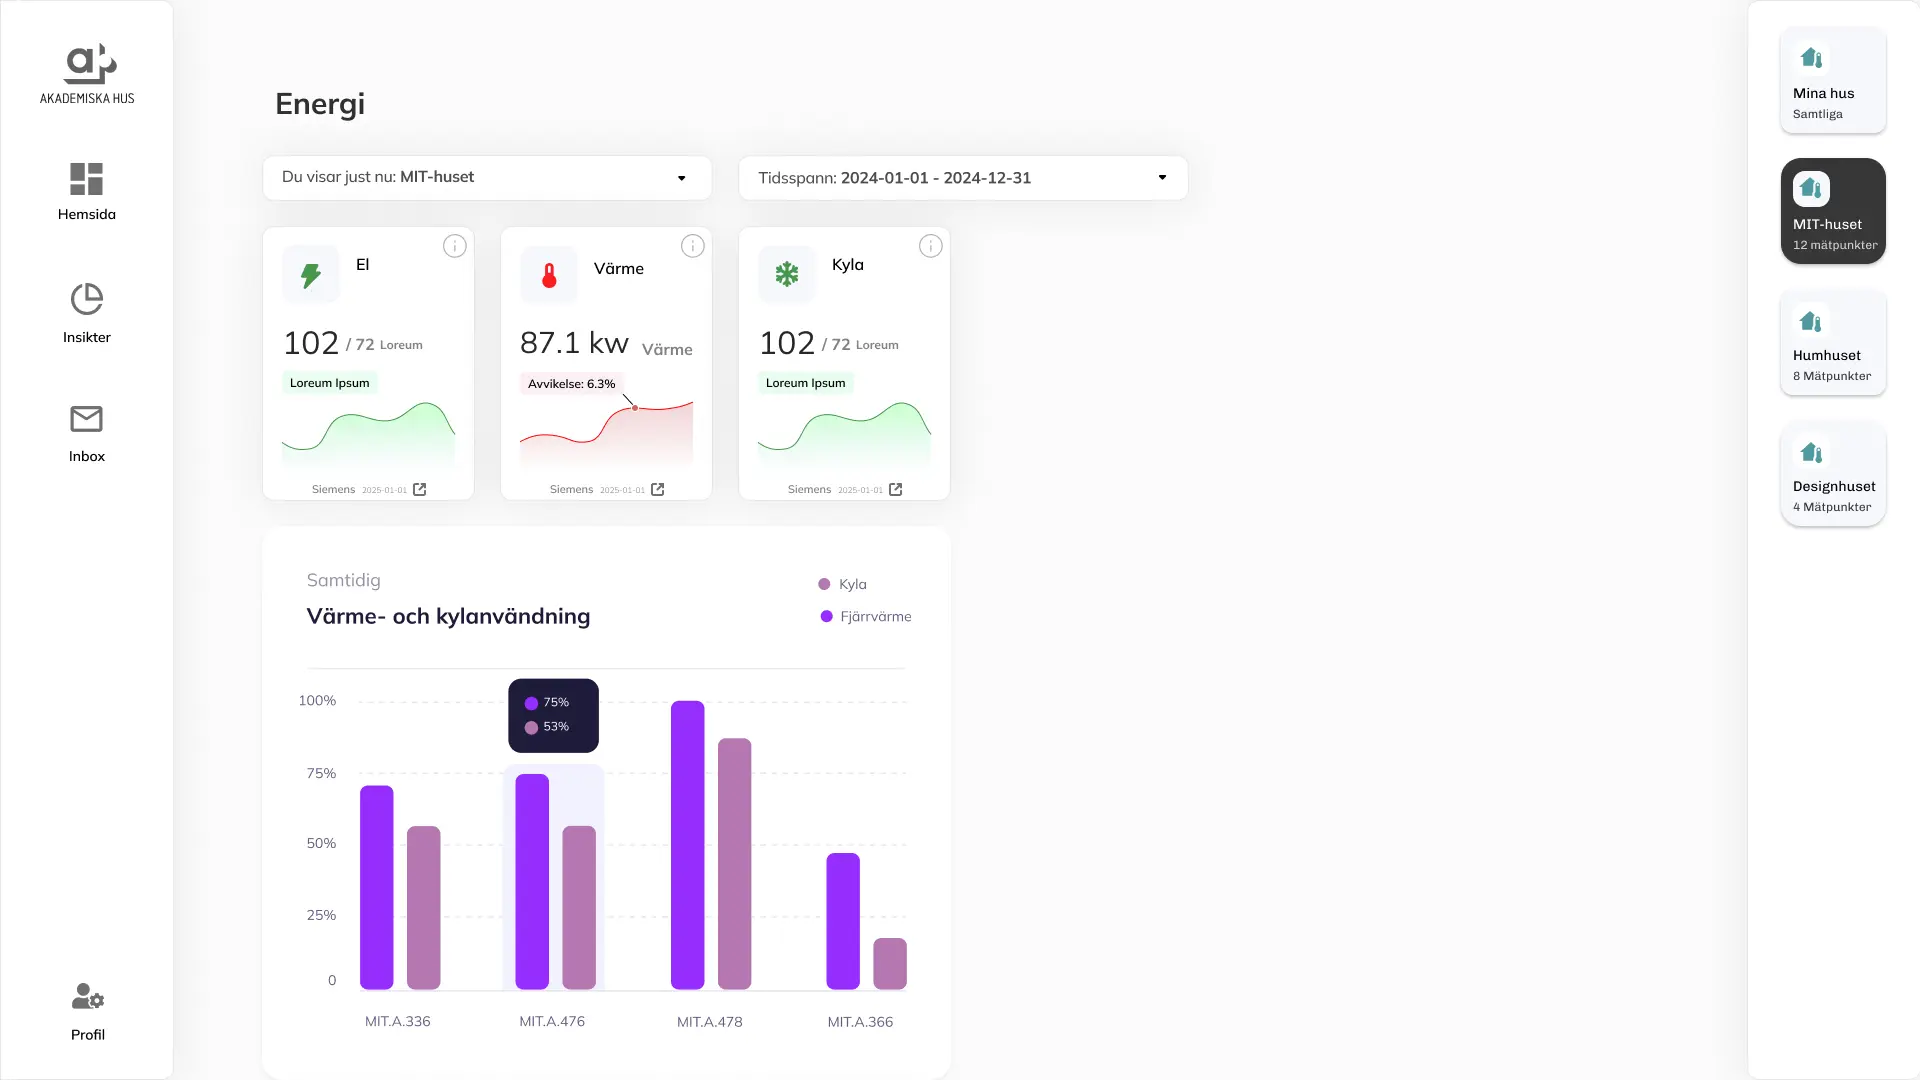Click info icon on Värme card

click(x=693, y=246)
